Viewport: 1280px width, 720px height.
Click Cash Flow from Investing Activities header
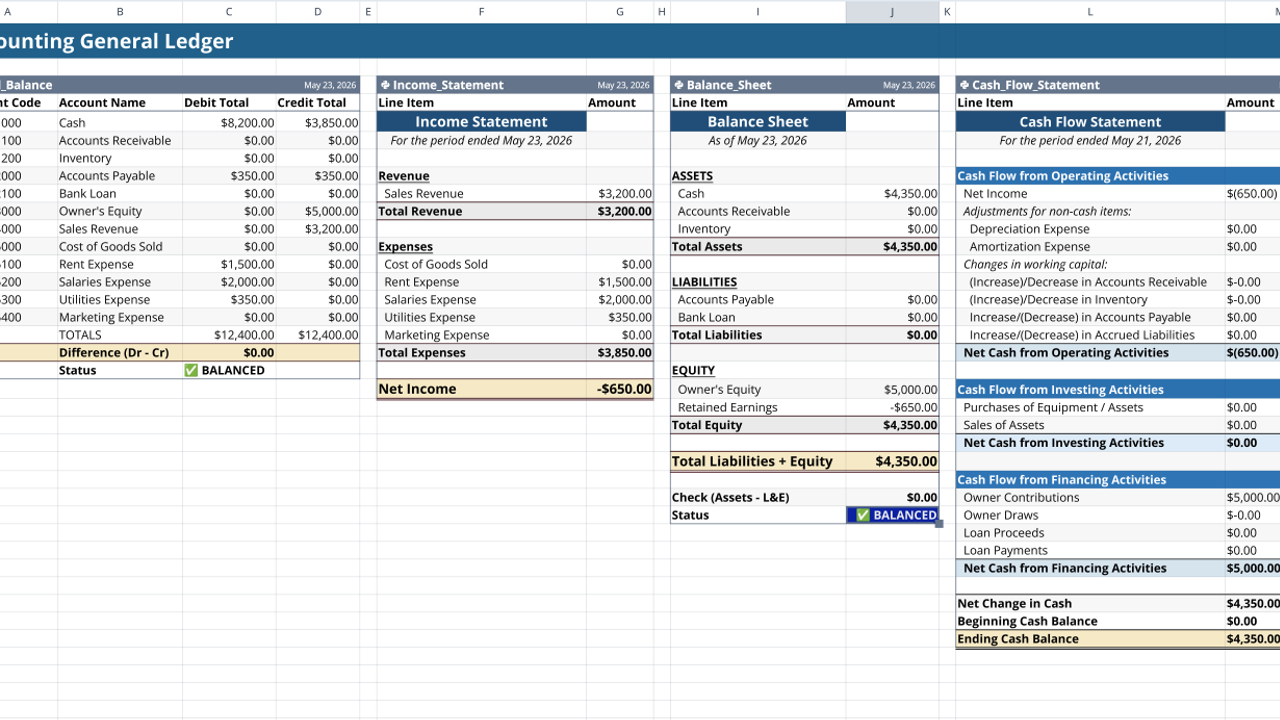pos(1090,390)
